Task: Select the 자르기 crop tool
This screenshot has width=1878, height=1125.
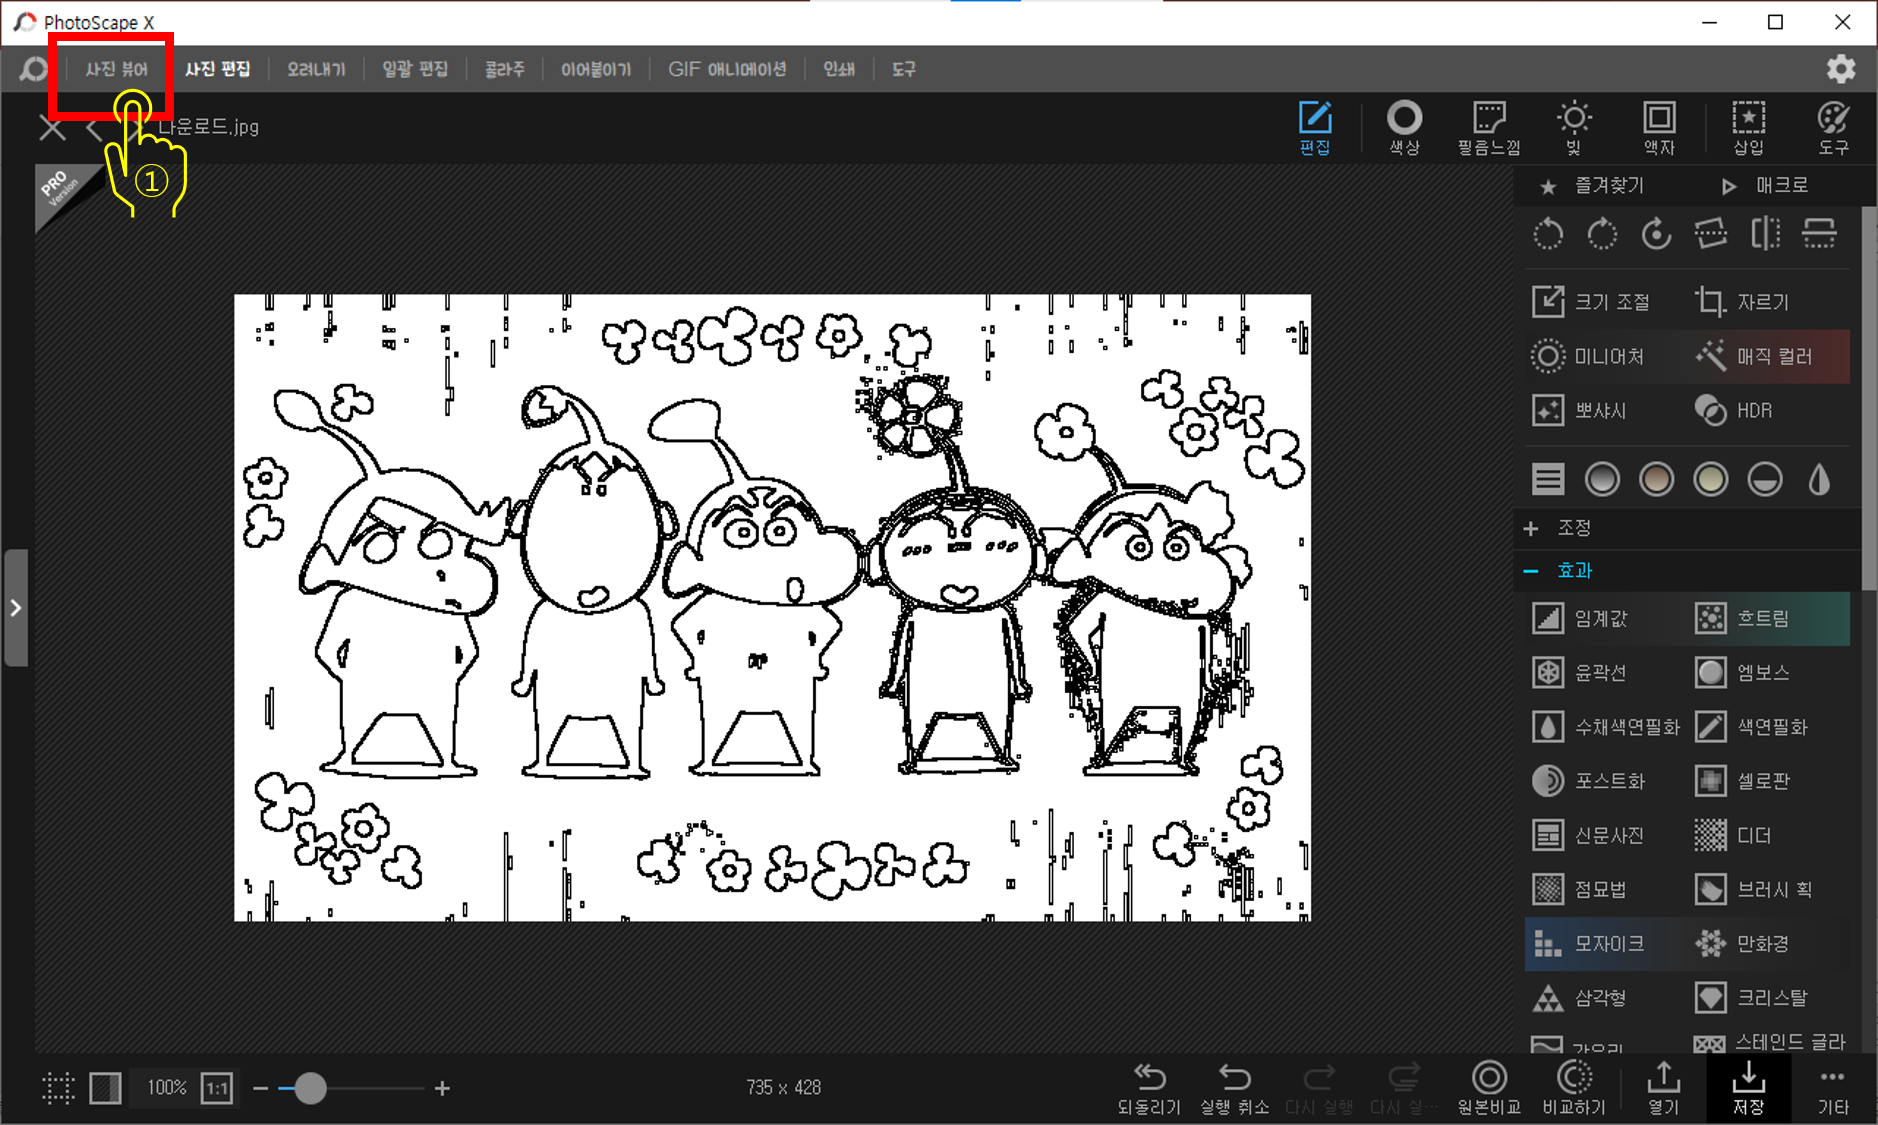Action: tap(1742, 302)
